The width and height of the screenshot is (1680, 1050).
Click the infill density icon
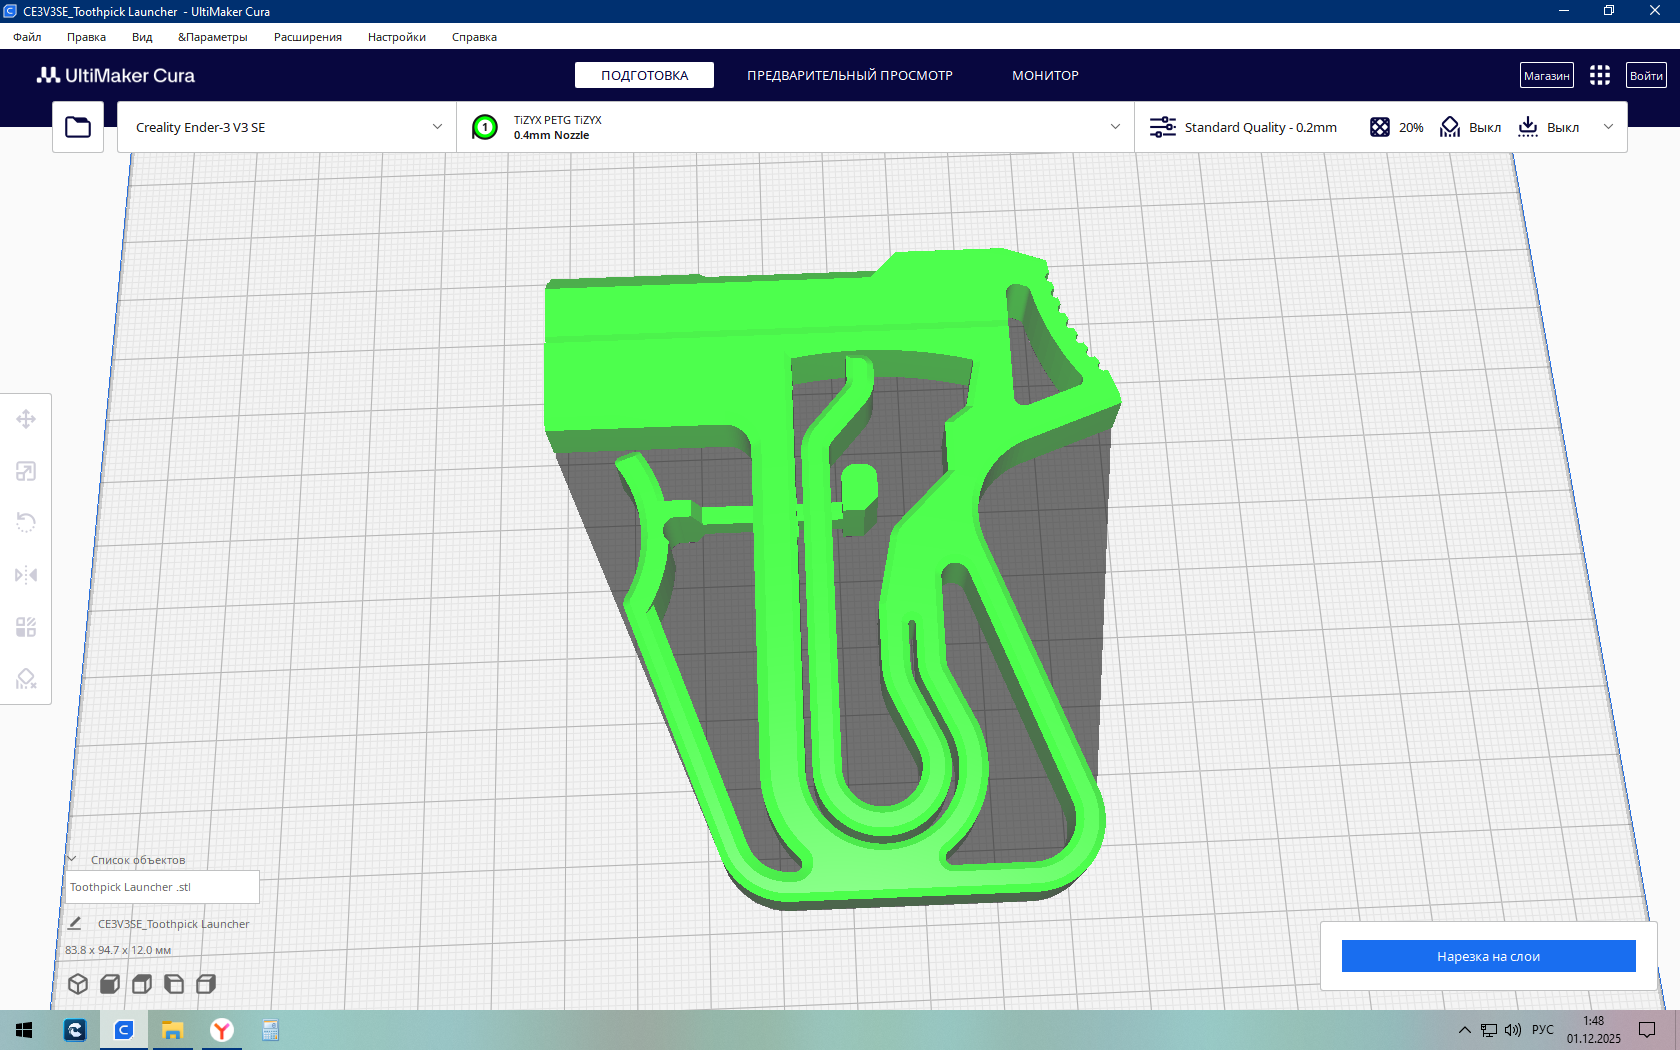[x=1380, y=127]
